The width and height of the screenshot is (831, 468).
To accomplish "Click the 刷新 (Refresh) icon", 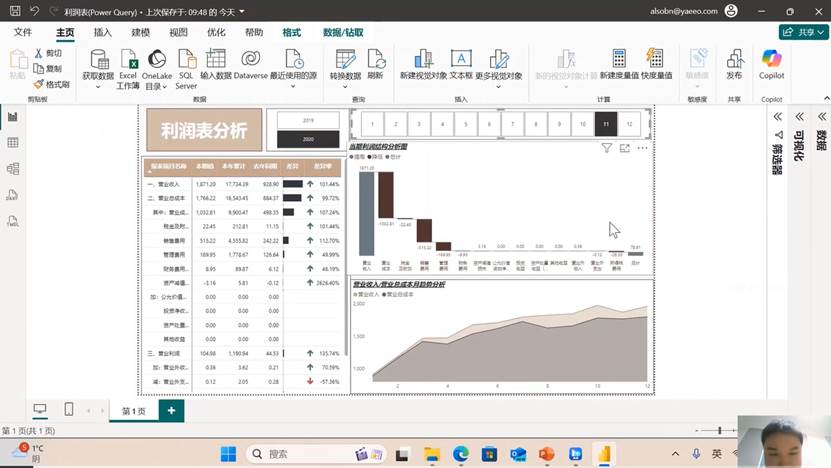I will click(375, 60).
